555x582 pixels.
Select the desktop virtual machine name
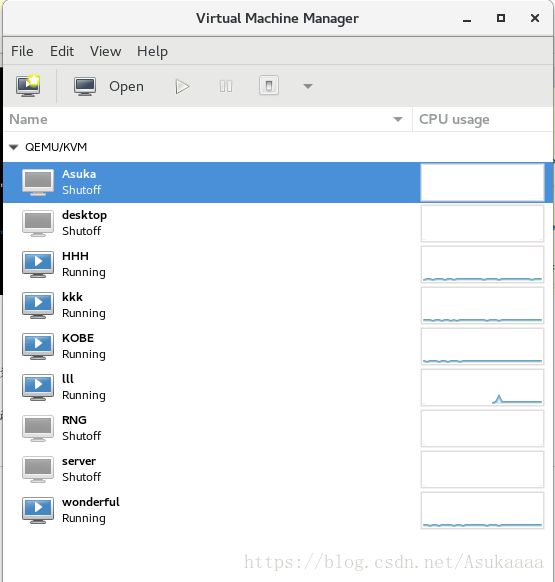coord(85,215)
